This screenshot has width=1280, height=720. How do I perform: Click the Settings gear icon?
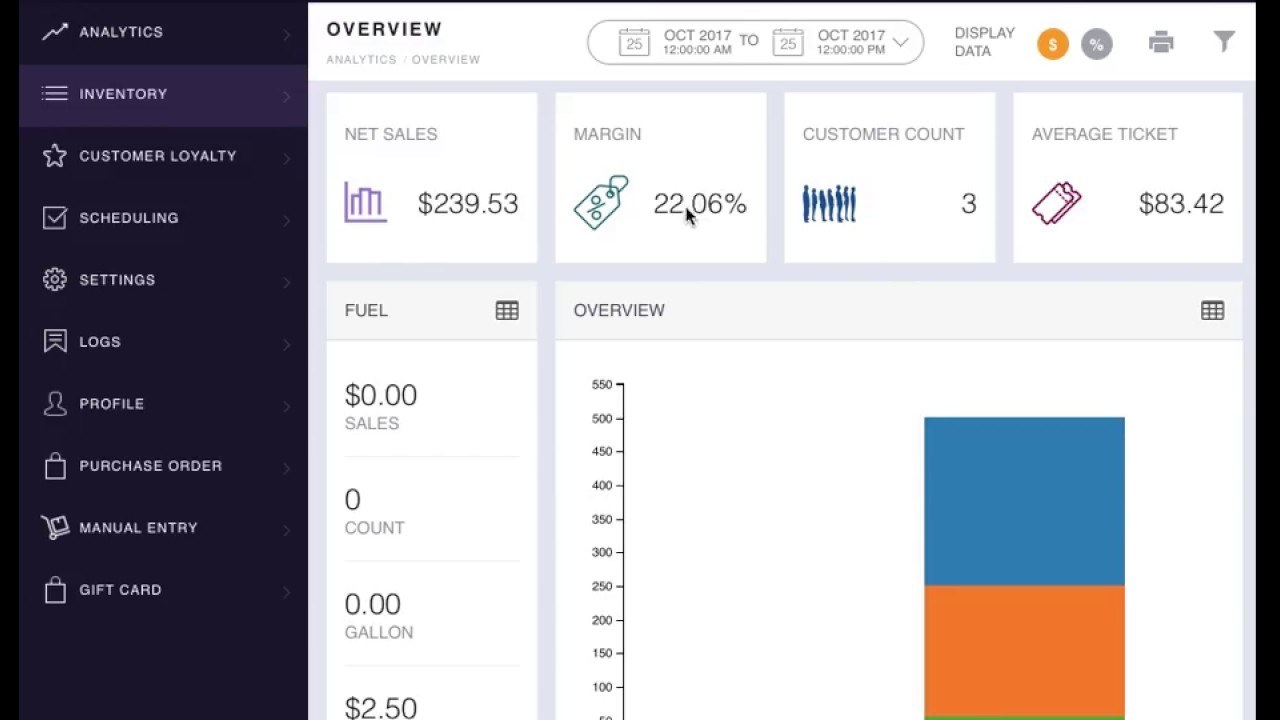(55, 280)
